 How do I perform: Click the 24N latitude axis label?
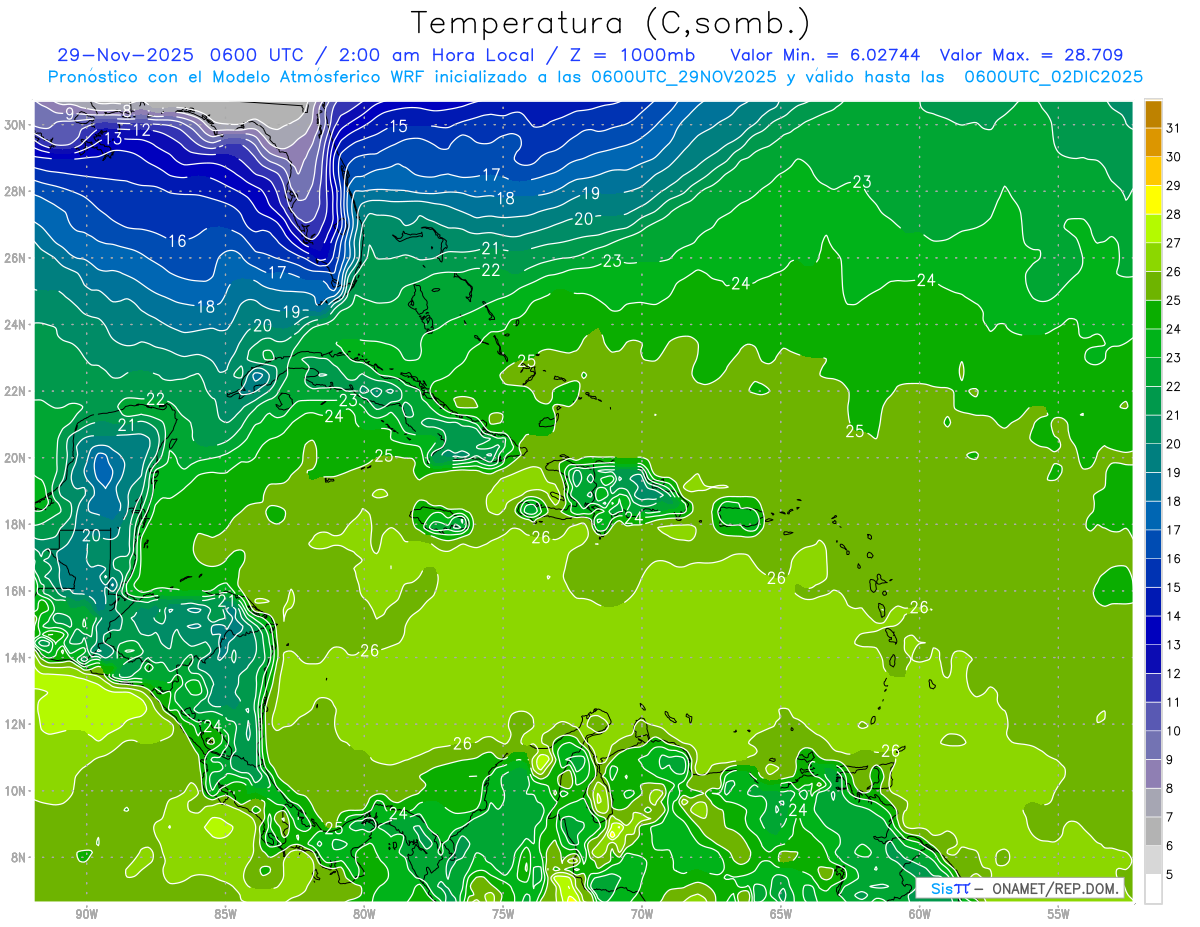pyautogui.click(x=17, y=325)
